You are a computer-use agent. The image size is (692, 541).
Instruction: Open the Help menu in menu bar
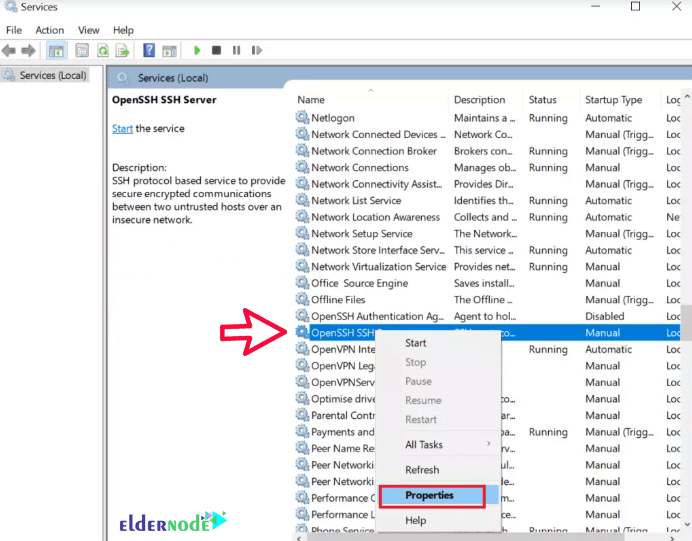(123, 30)
